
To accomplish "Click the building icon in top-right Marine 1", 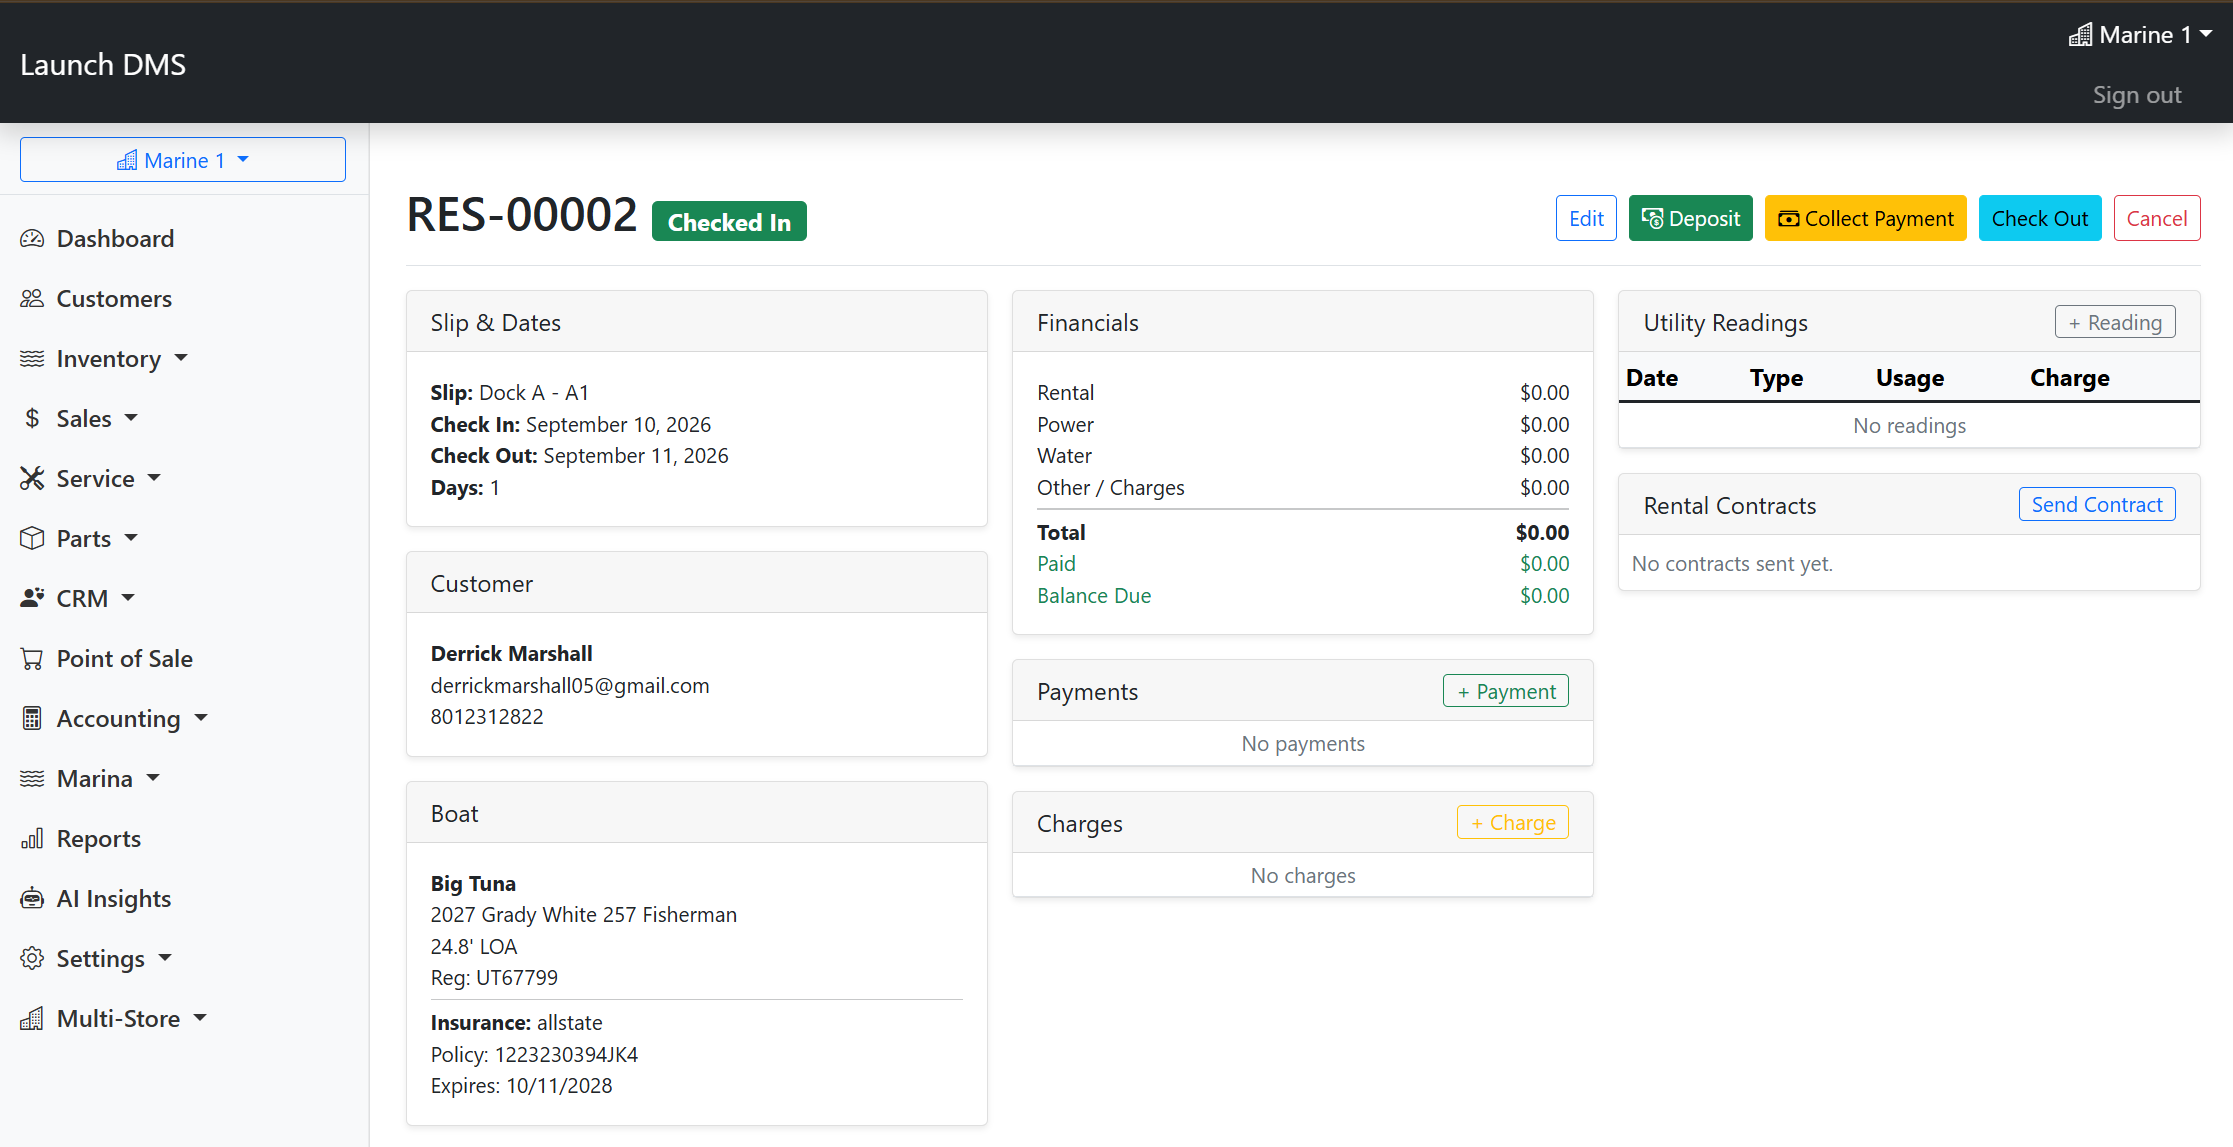I will 2080,35.
